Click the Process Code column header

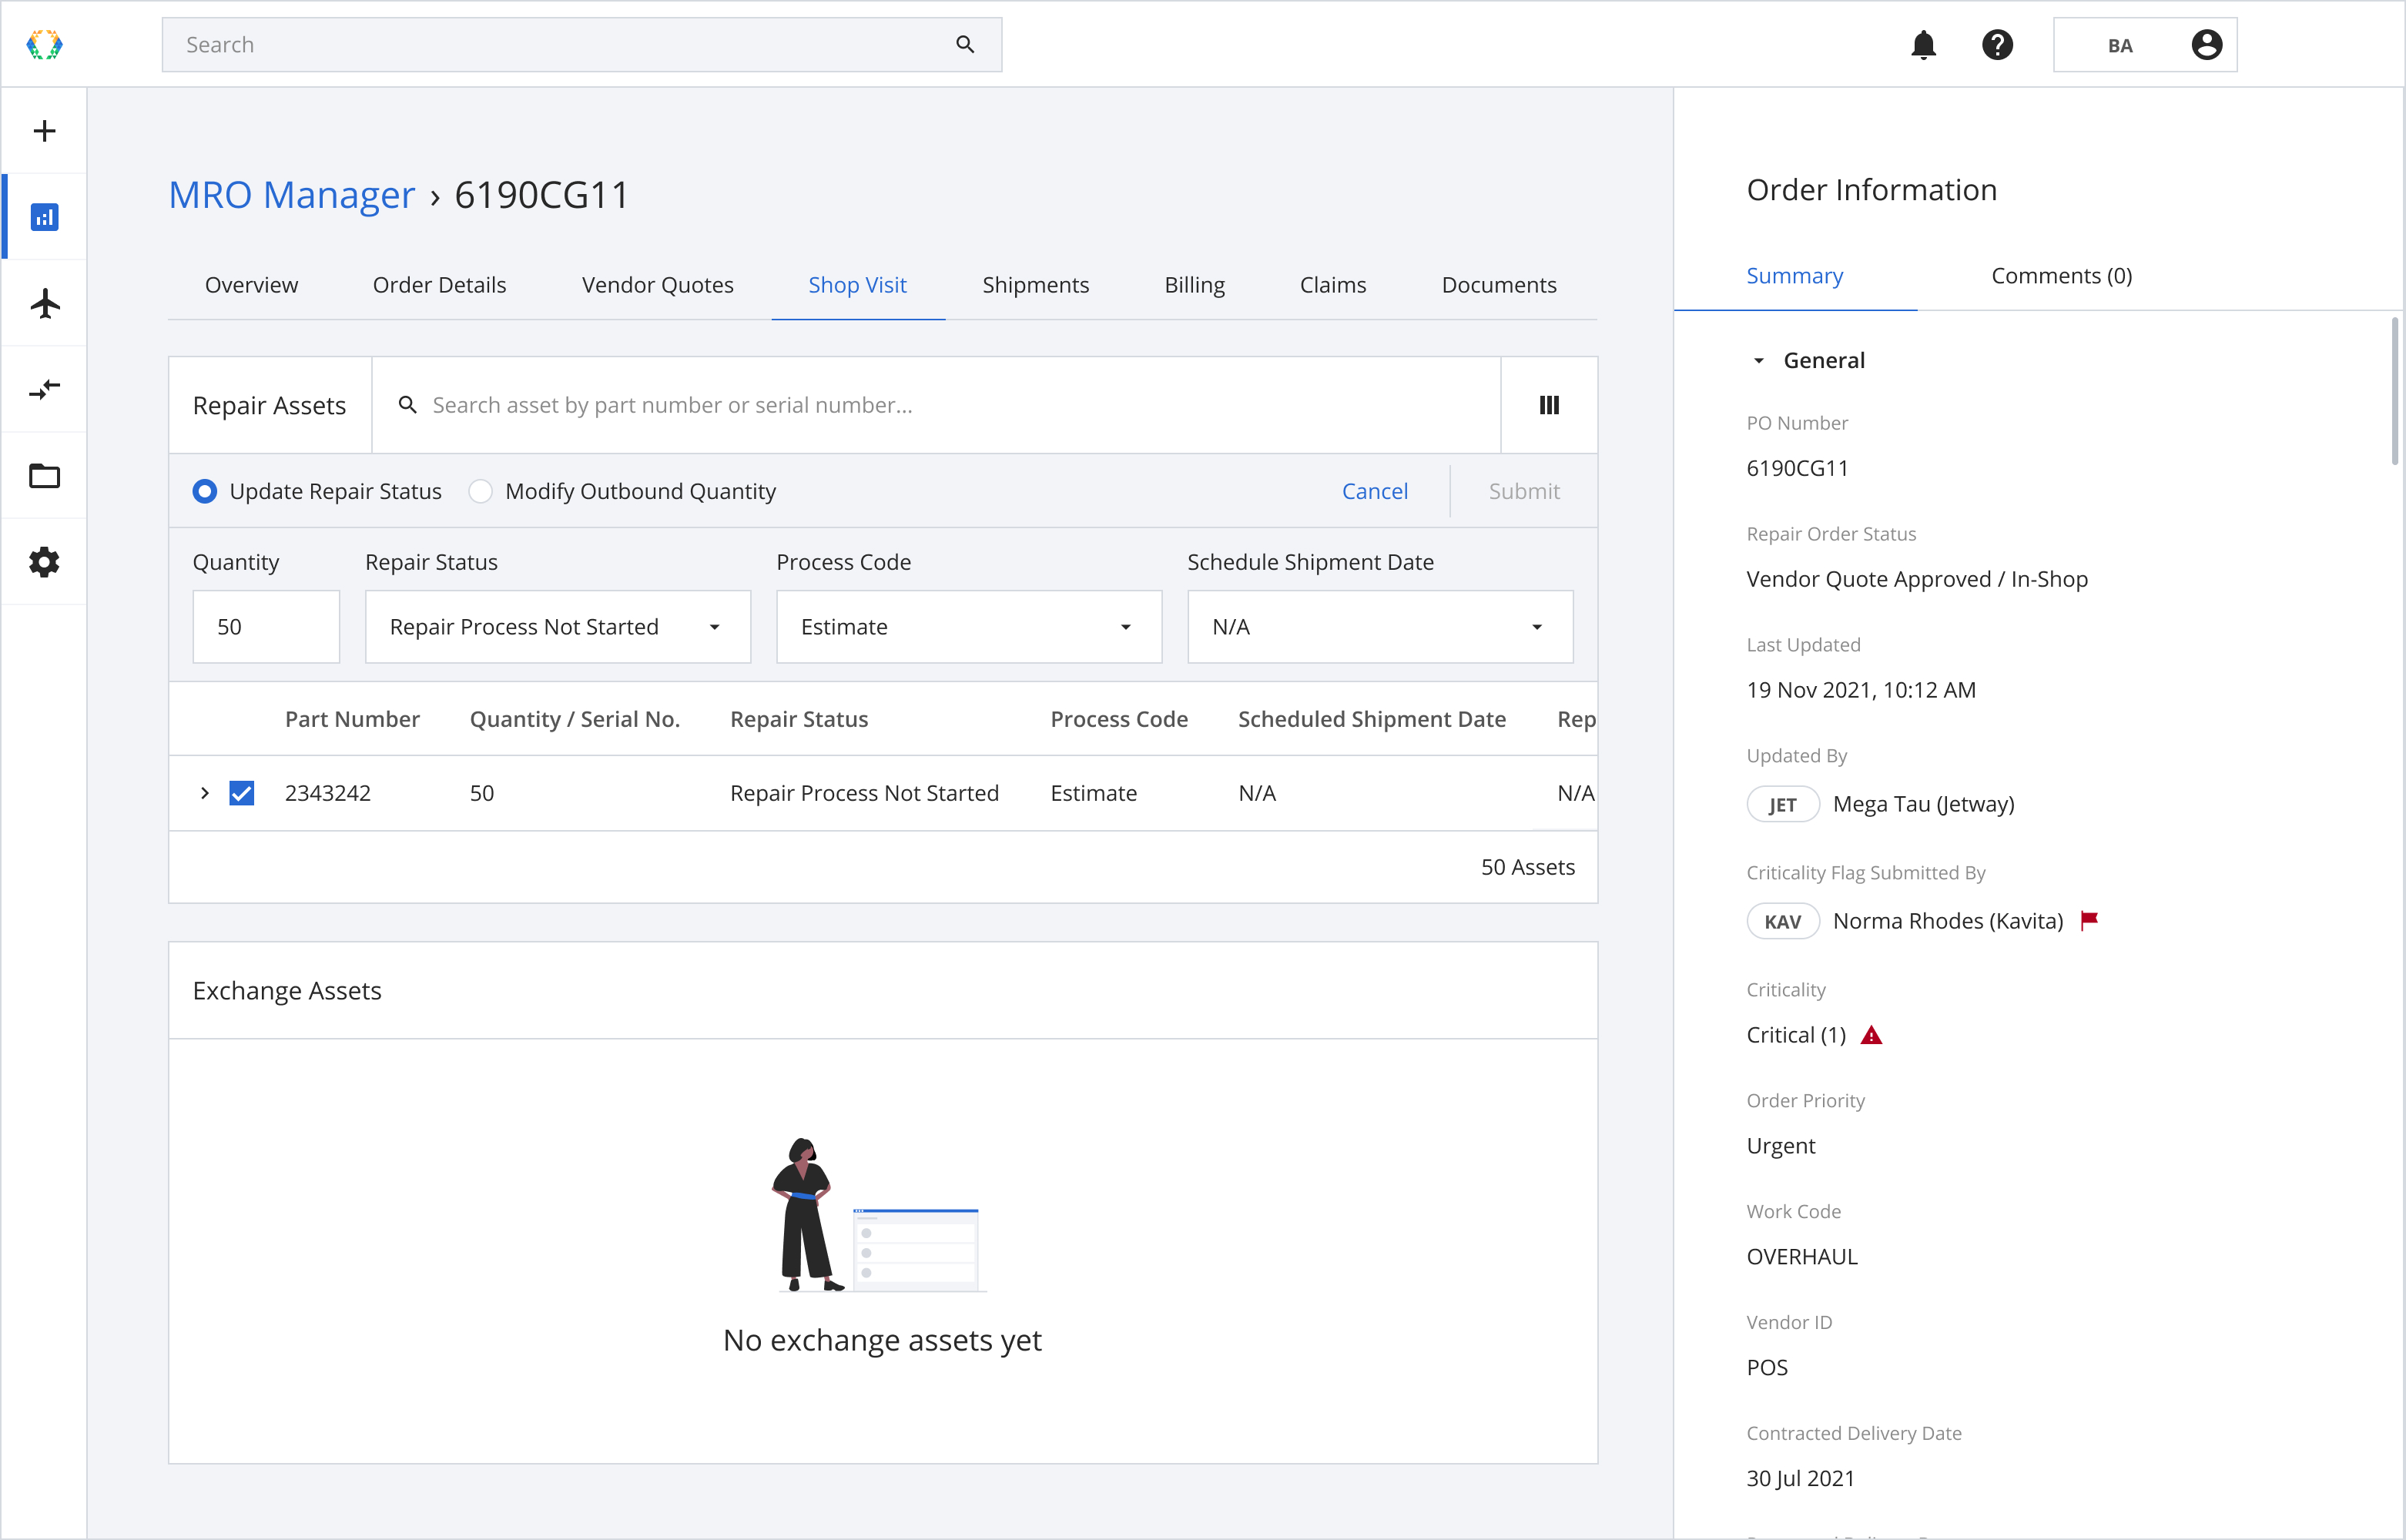click(1118, 719)
